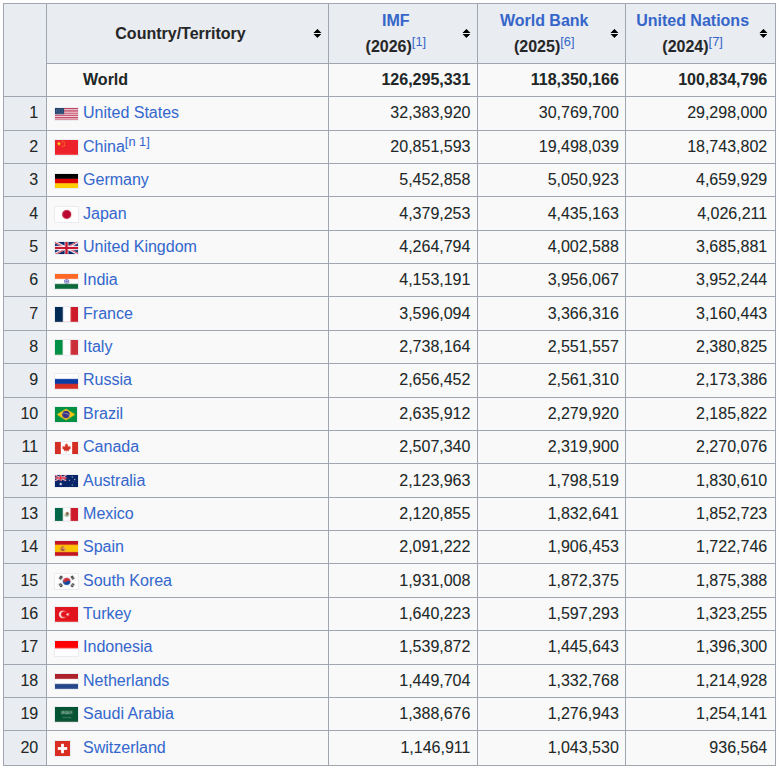Click the Canada flag icon

pyautogui.click(x=66, y=447)
